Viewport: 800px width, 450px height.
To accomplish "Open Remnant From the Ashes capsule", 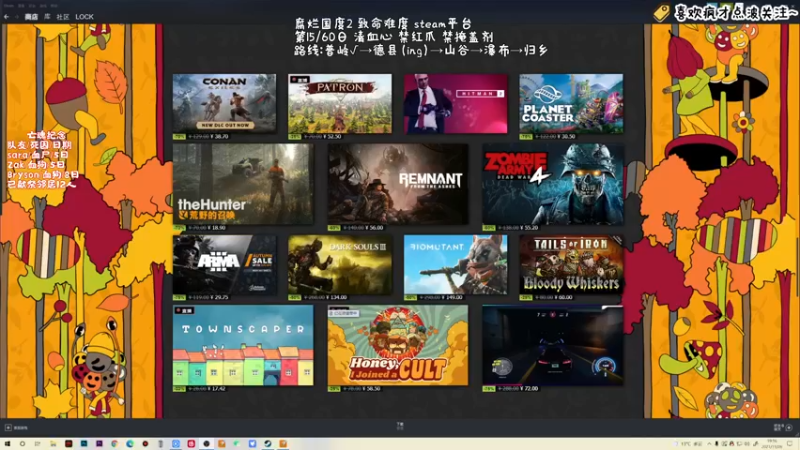I will point(398,184).
